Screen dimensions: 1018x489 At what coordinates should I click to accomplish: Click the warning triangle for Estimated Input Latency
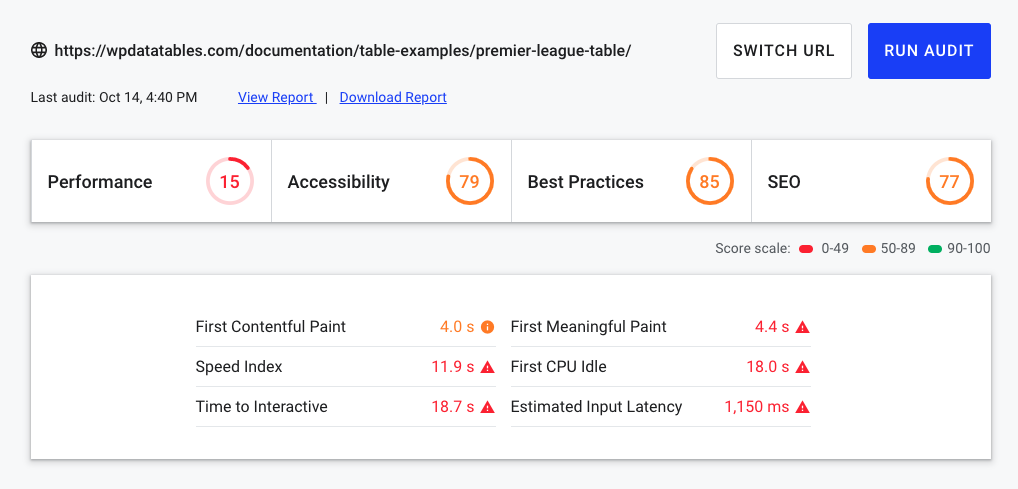click(x=802, y=407)
